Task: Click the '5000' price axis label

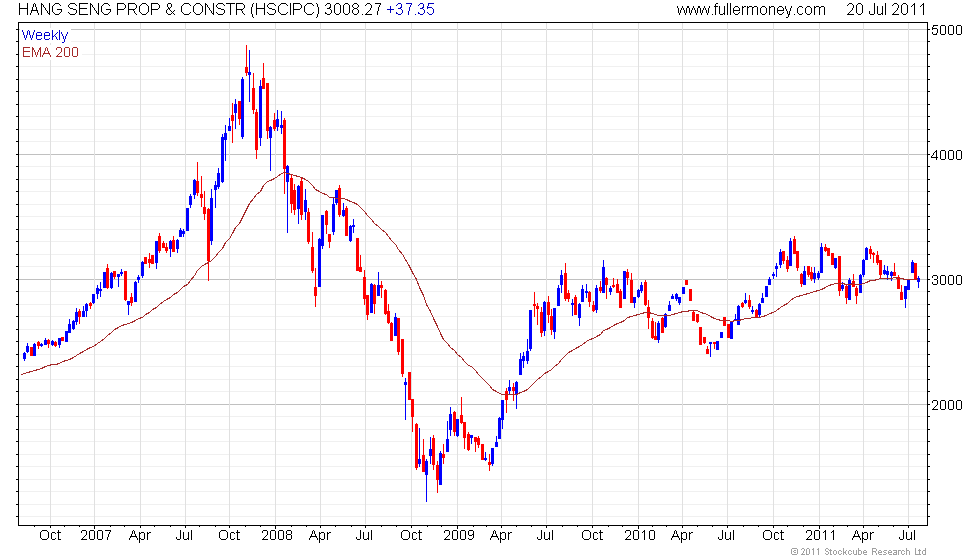Action: [x=946, y=30]
